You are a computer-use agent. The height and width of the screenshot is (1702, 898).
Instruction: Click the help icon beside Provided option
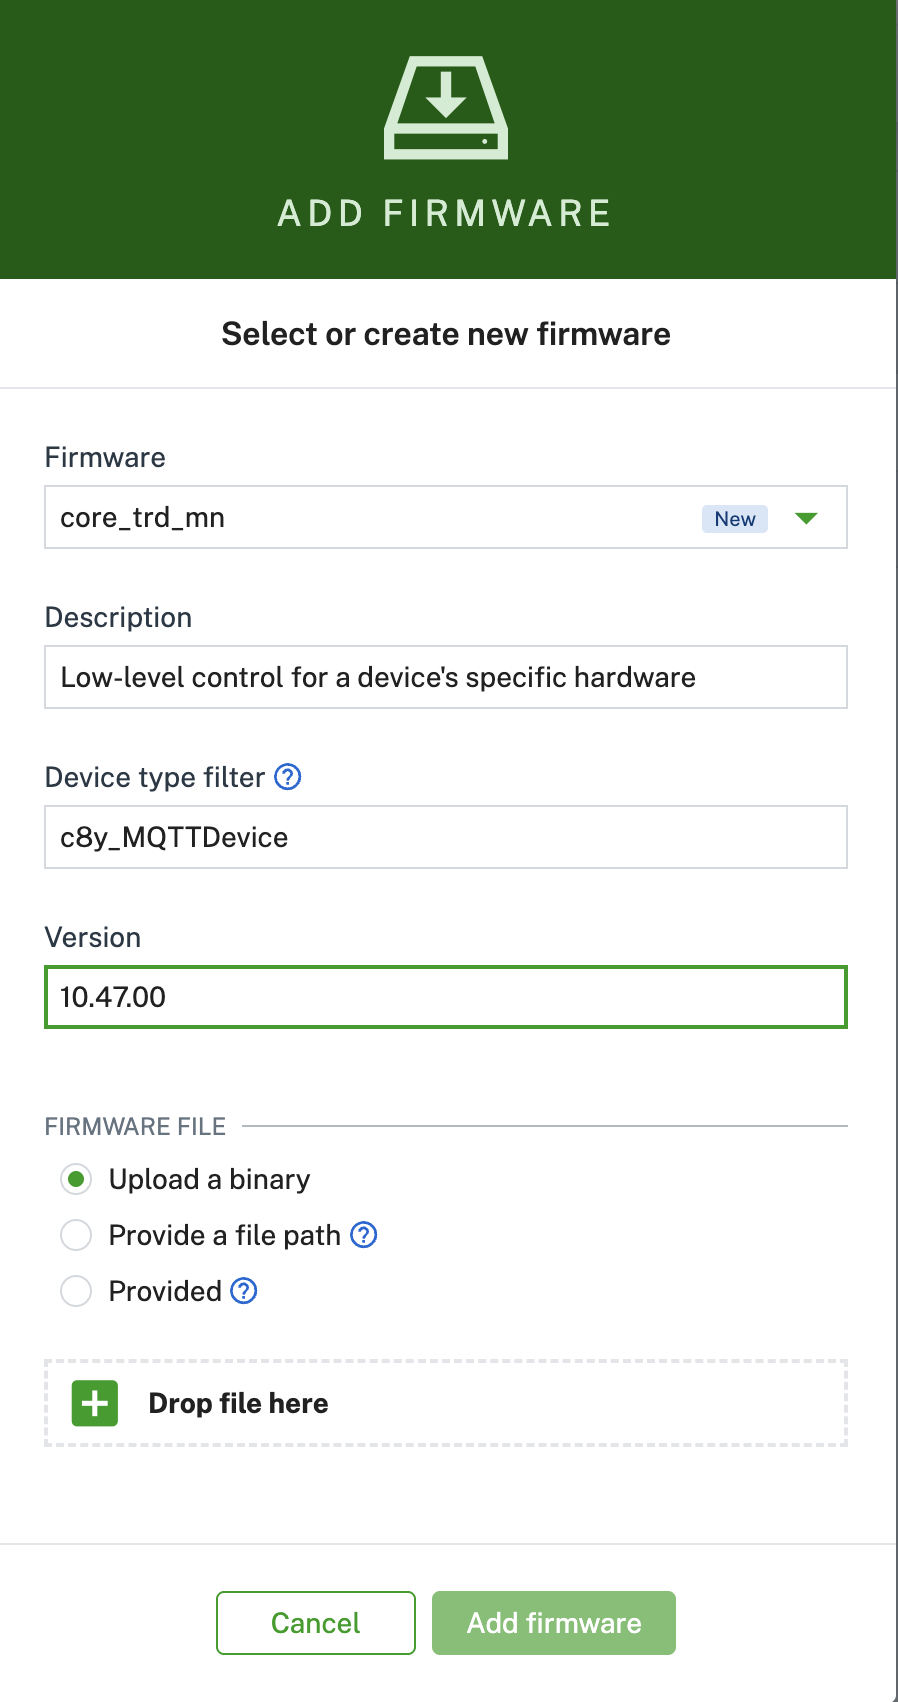(244, 1291)
